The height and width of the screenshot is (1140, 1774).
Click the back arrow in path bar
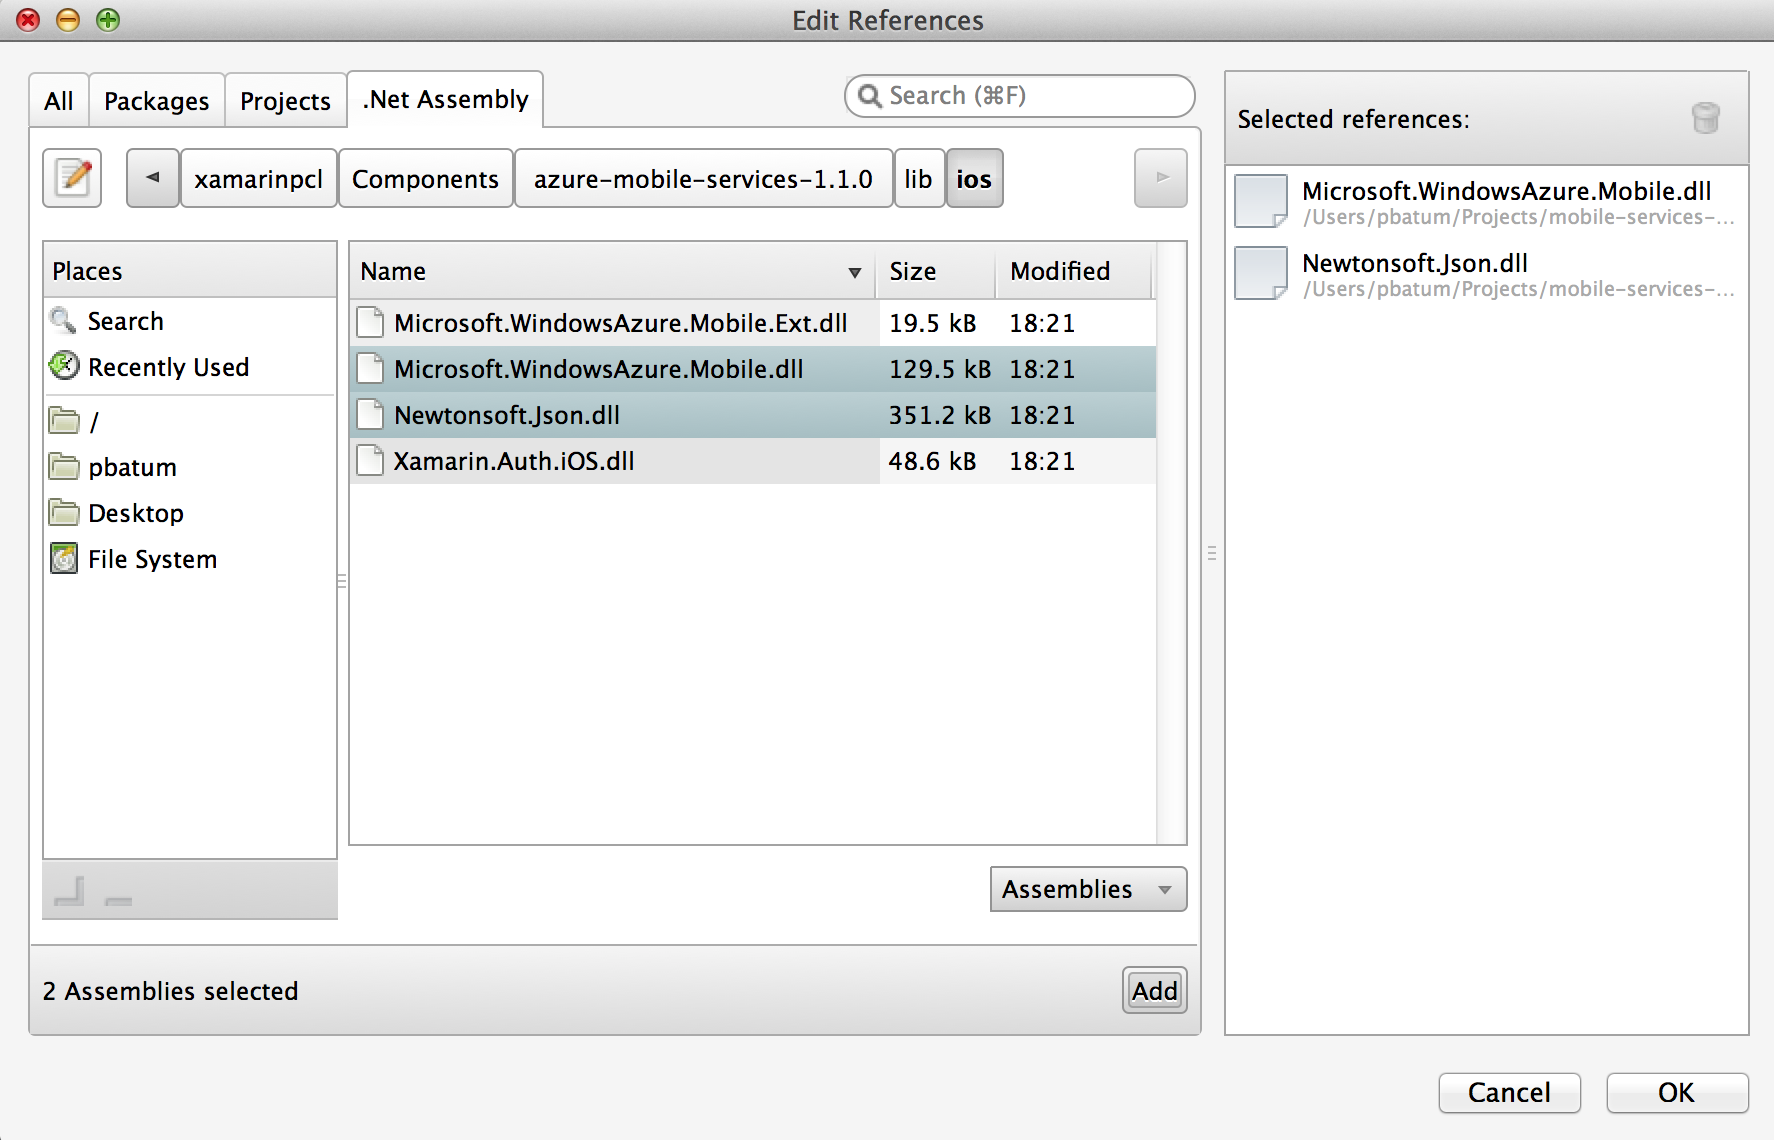tap(153, 178)
